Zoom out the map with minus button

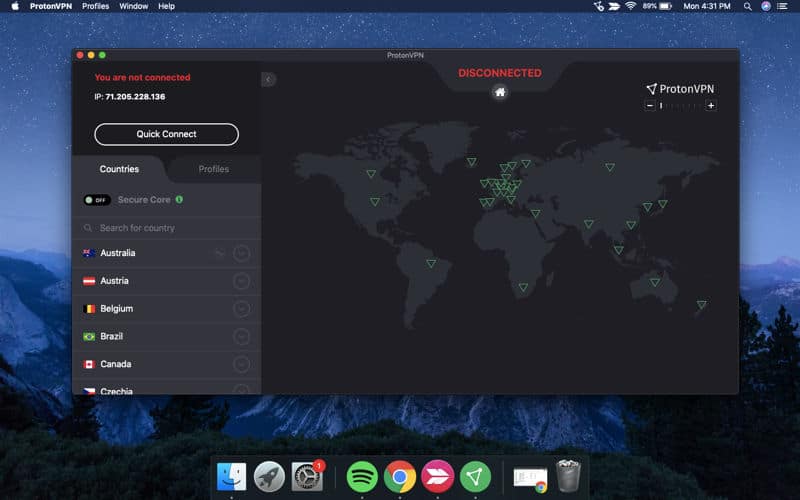pyautogui.click(x=649, y=106)
